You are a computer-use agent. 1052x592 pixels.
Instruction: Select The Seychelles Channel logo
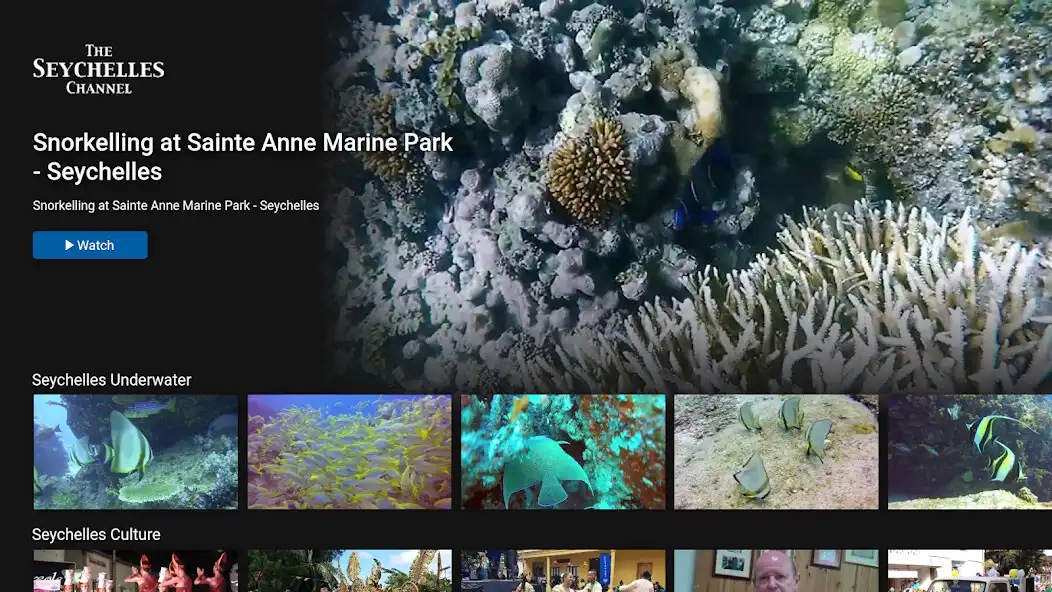tap(98, 67)
